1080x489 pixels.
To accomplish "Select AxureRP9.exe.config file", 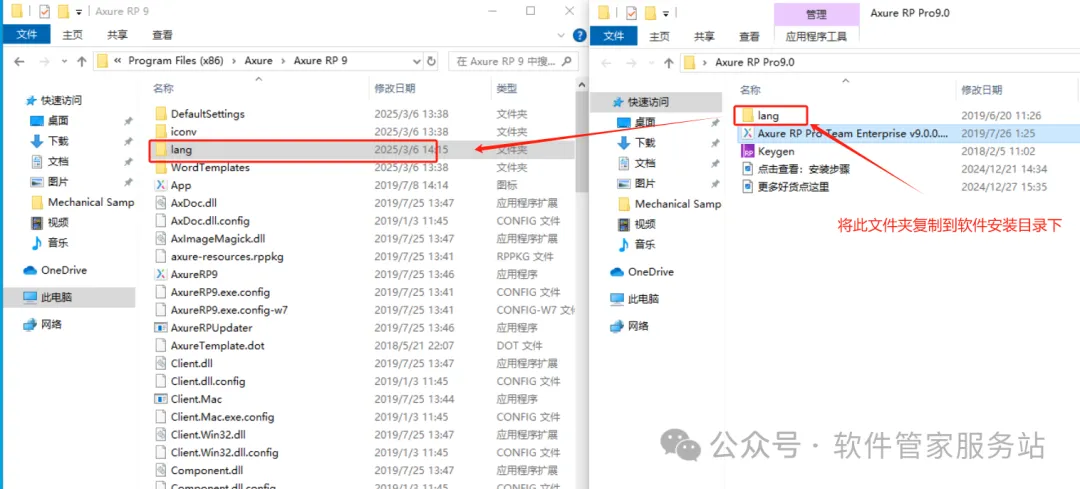I will [220, 292].
